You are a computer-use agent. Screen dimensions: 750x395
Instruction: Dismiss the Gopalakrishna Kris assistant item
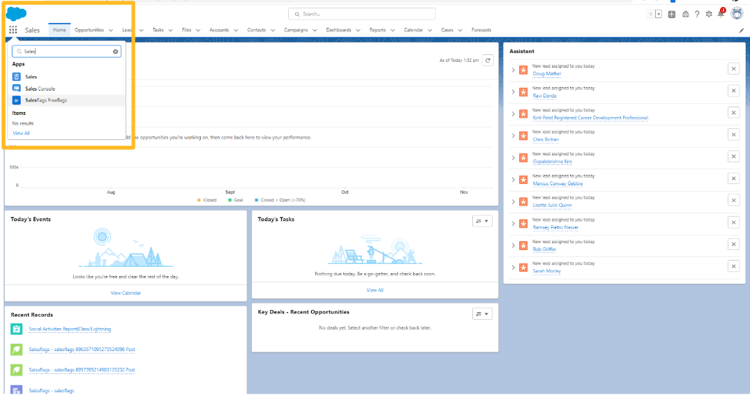click(x=733, y=156)
